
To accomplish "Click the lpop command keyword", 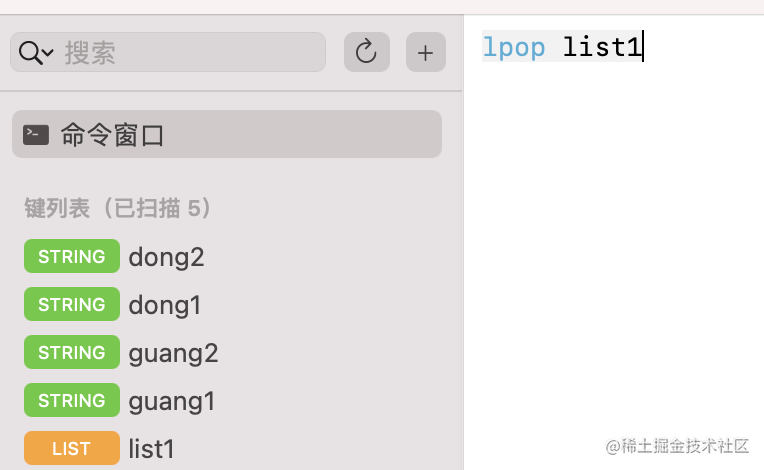I will (514, 48).
